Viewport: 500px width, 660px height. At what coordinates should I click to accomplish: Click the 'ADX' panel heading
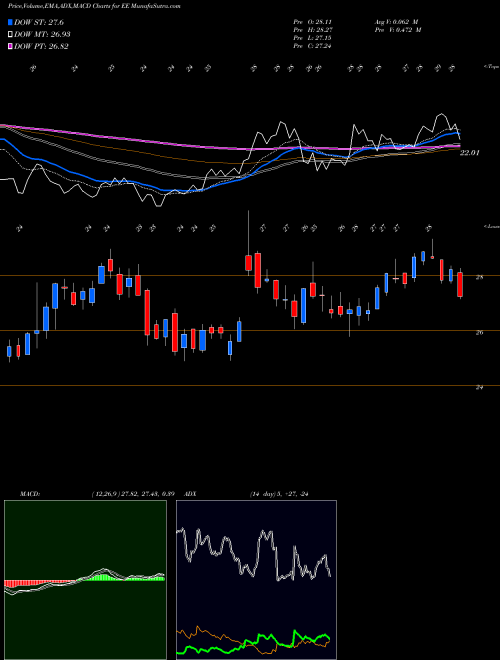[191, 494]
